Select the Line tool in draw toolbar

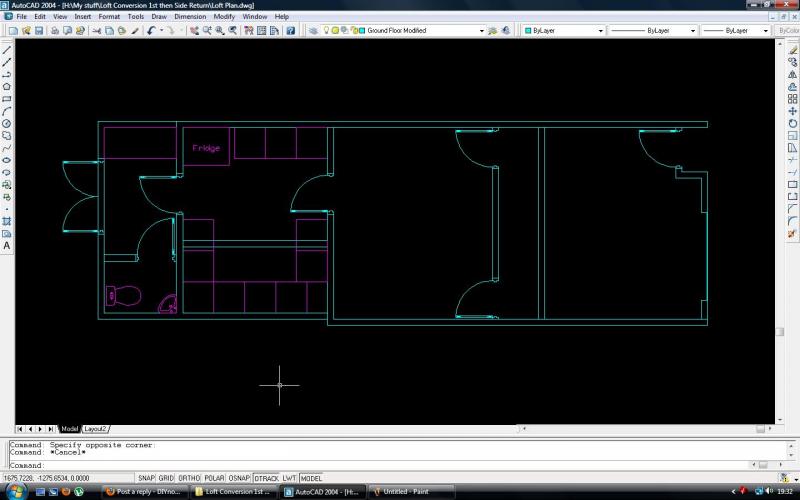point(7,48)
